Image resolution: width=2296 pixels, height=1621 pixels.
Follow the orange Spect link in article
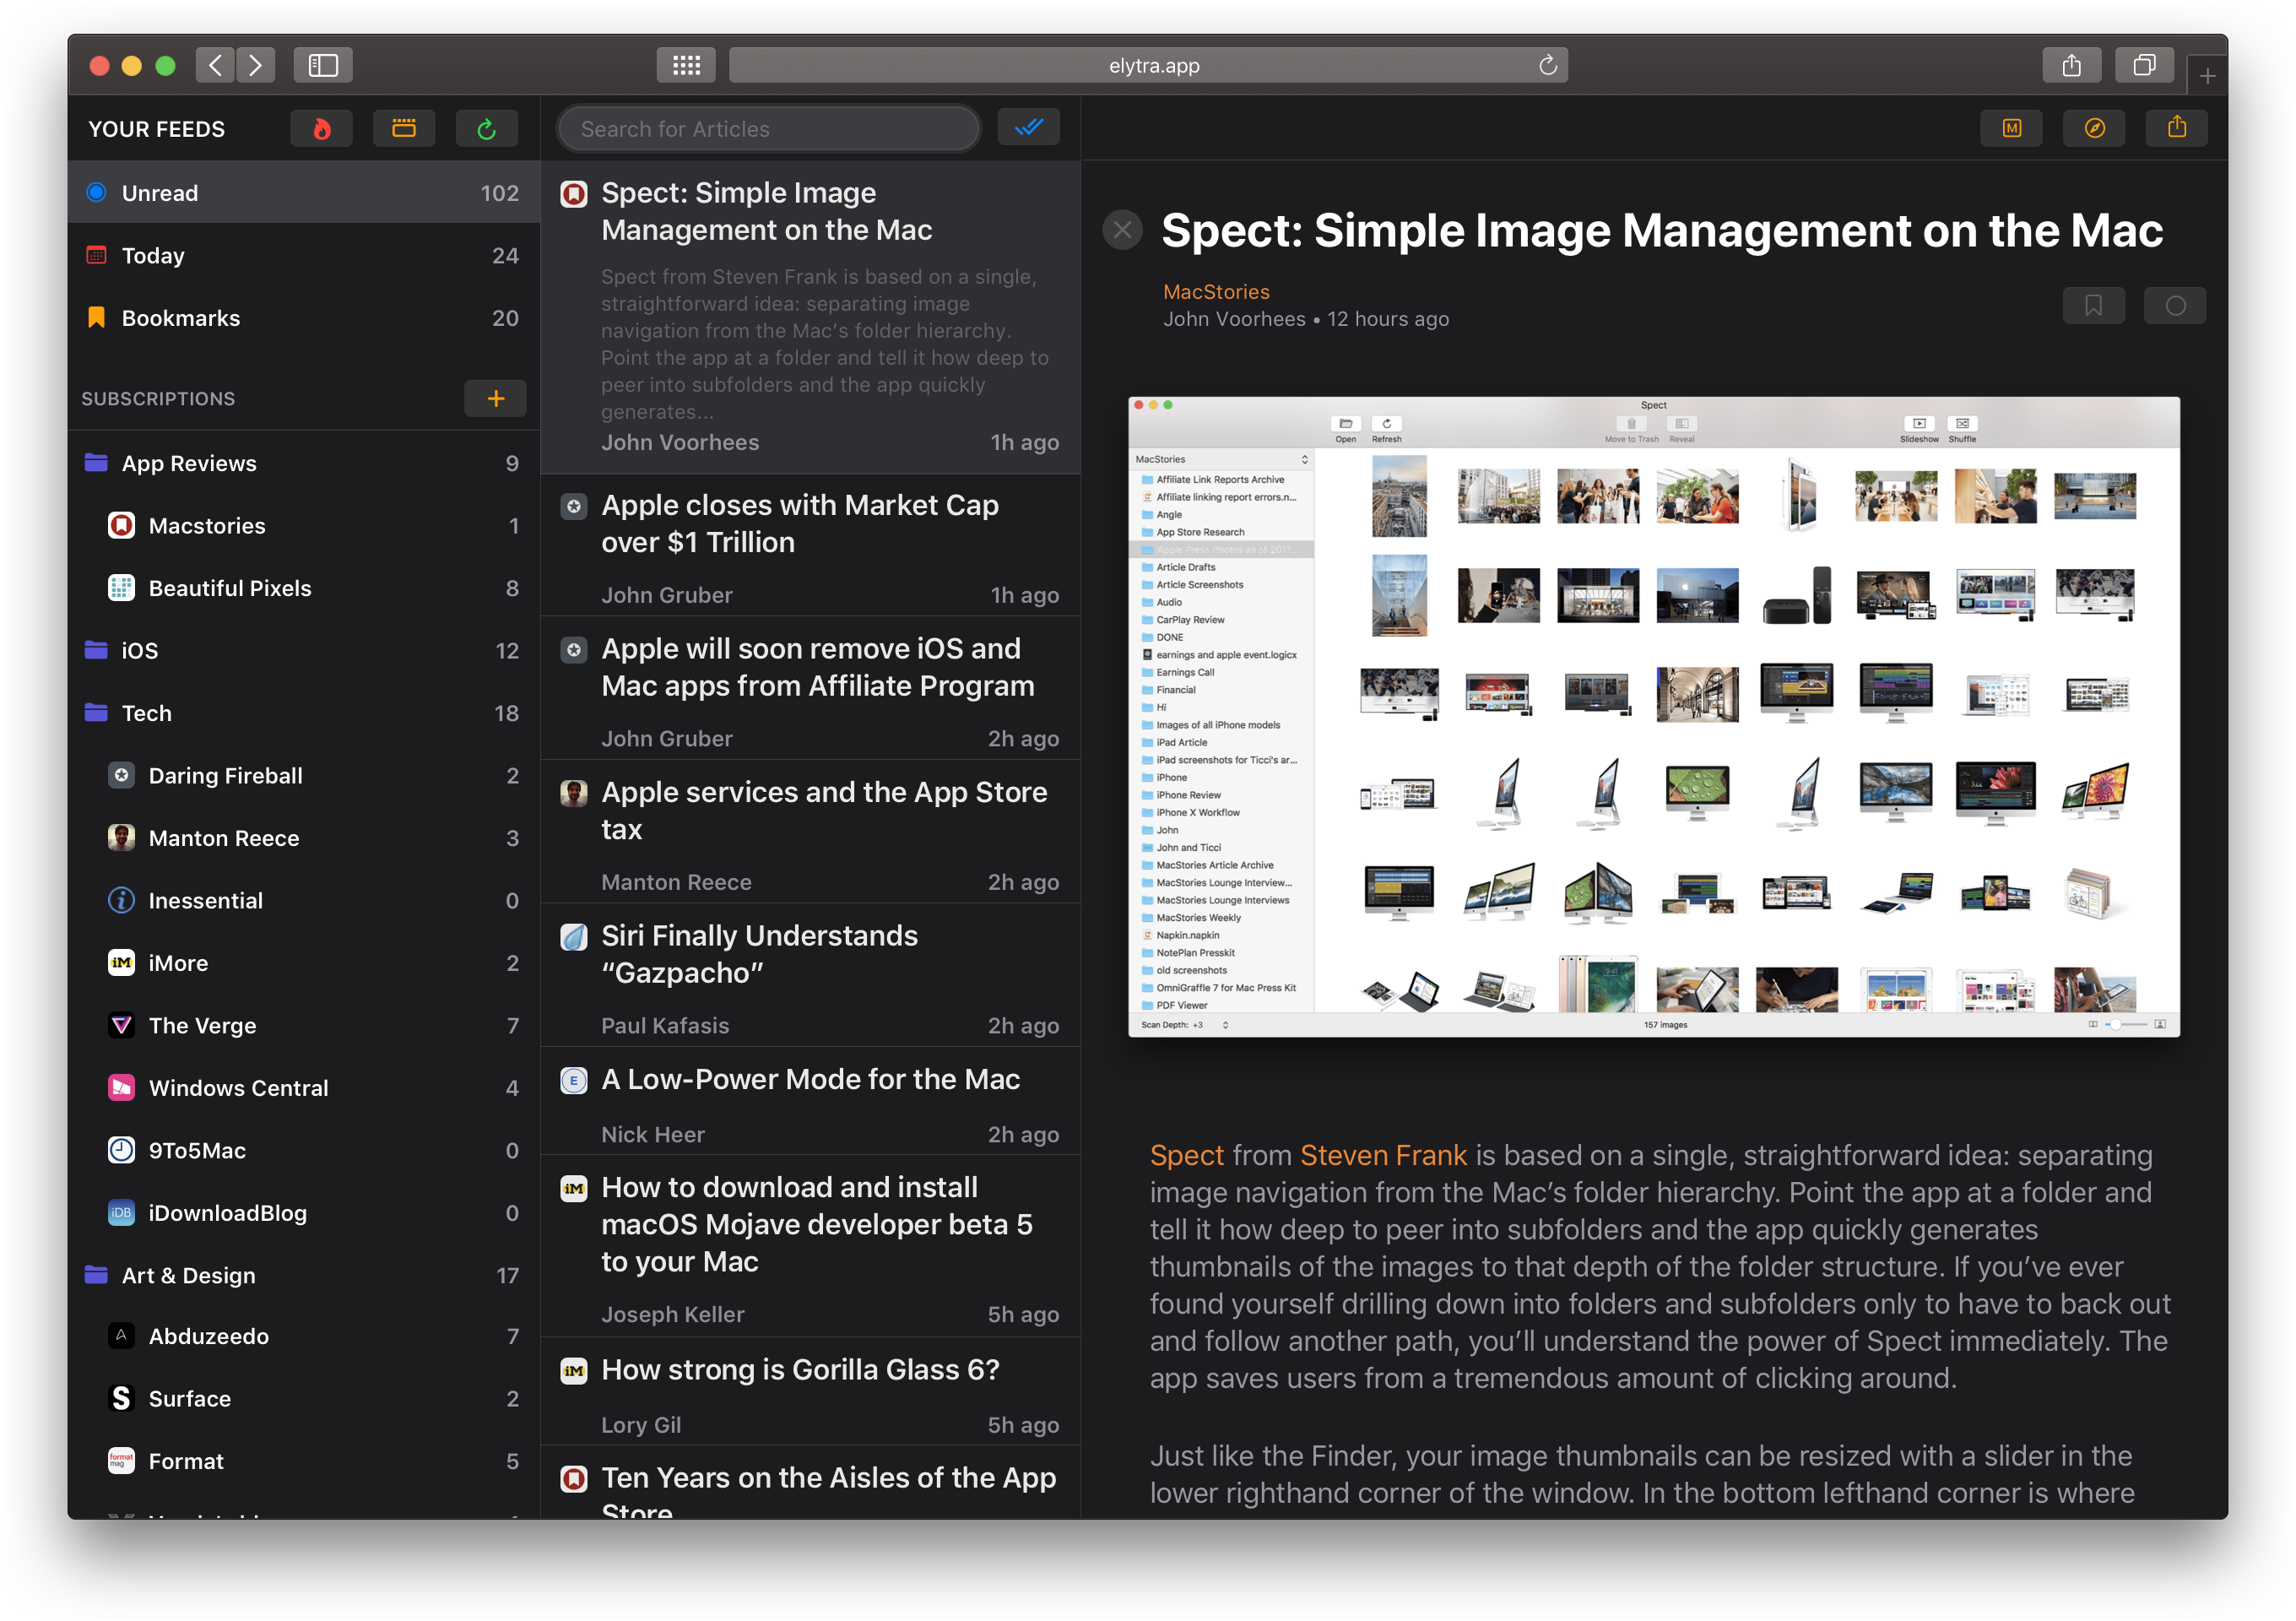1186,1155
